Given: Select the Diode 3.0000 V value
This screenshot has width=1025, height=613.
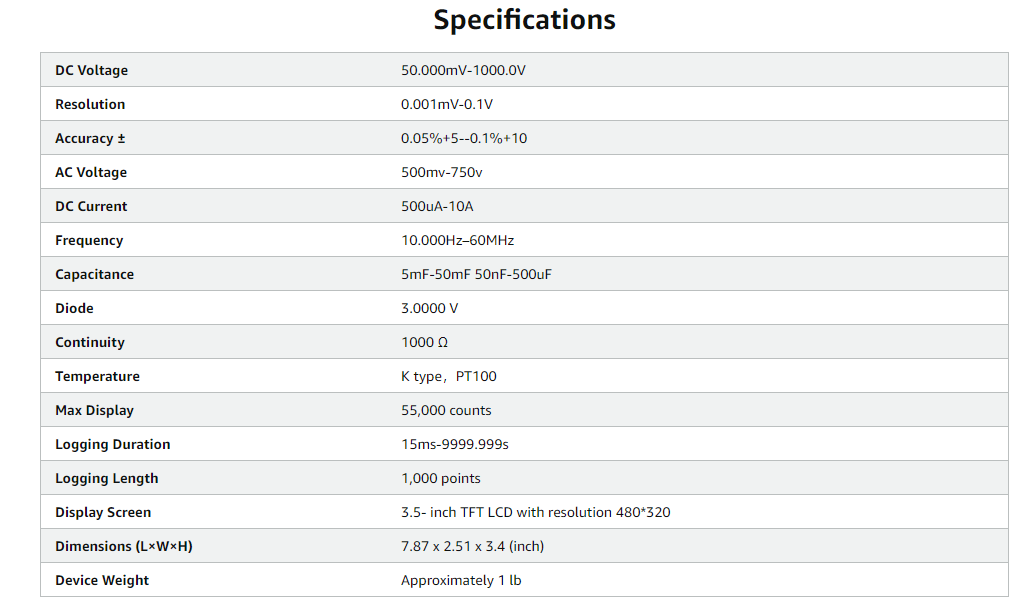Looking at the screenshot, I should click(430, 308).
